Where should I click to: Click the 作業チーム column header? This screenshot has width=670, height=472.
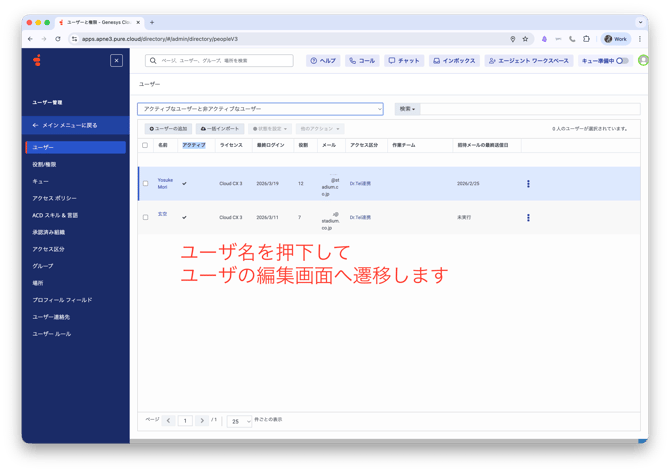pos(404,145)
